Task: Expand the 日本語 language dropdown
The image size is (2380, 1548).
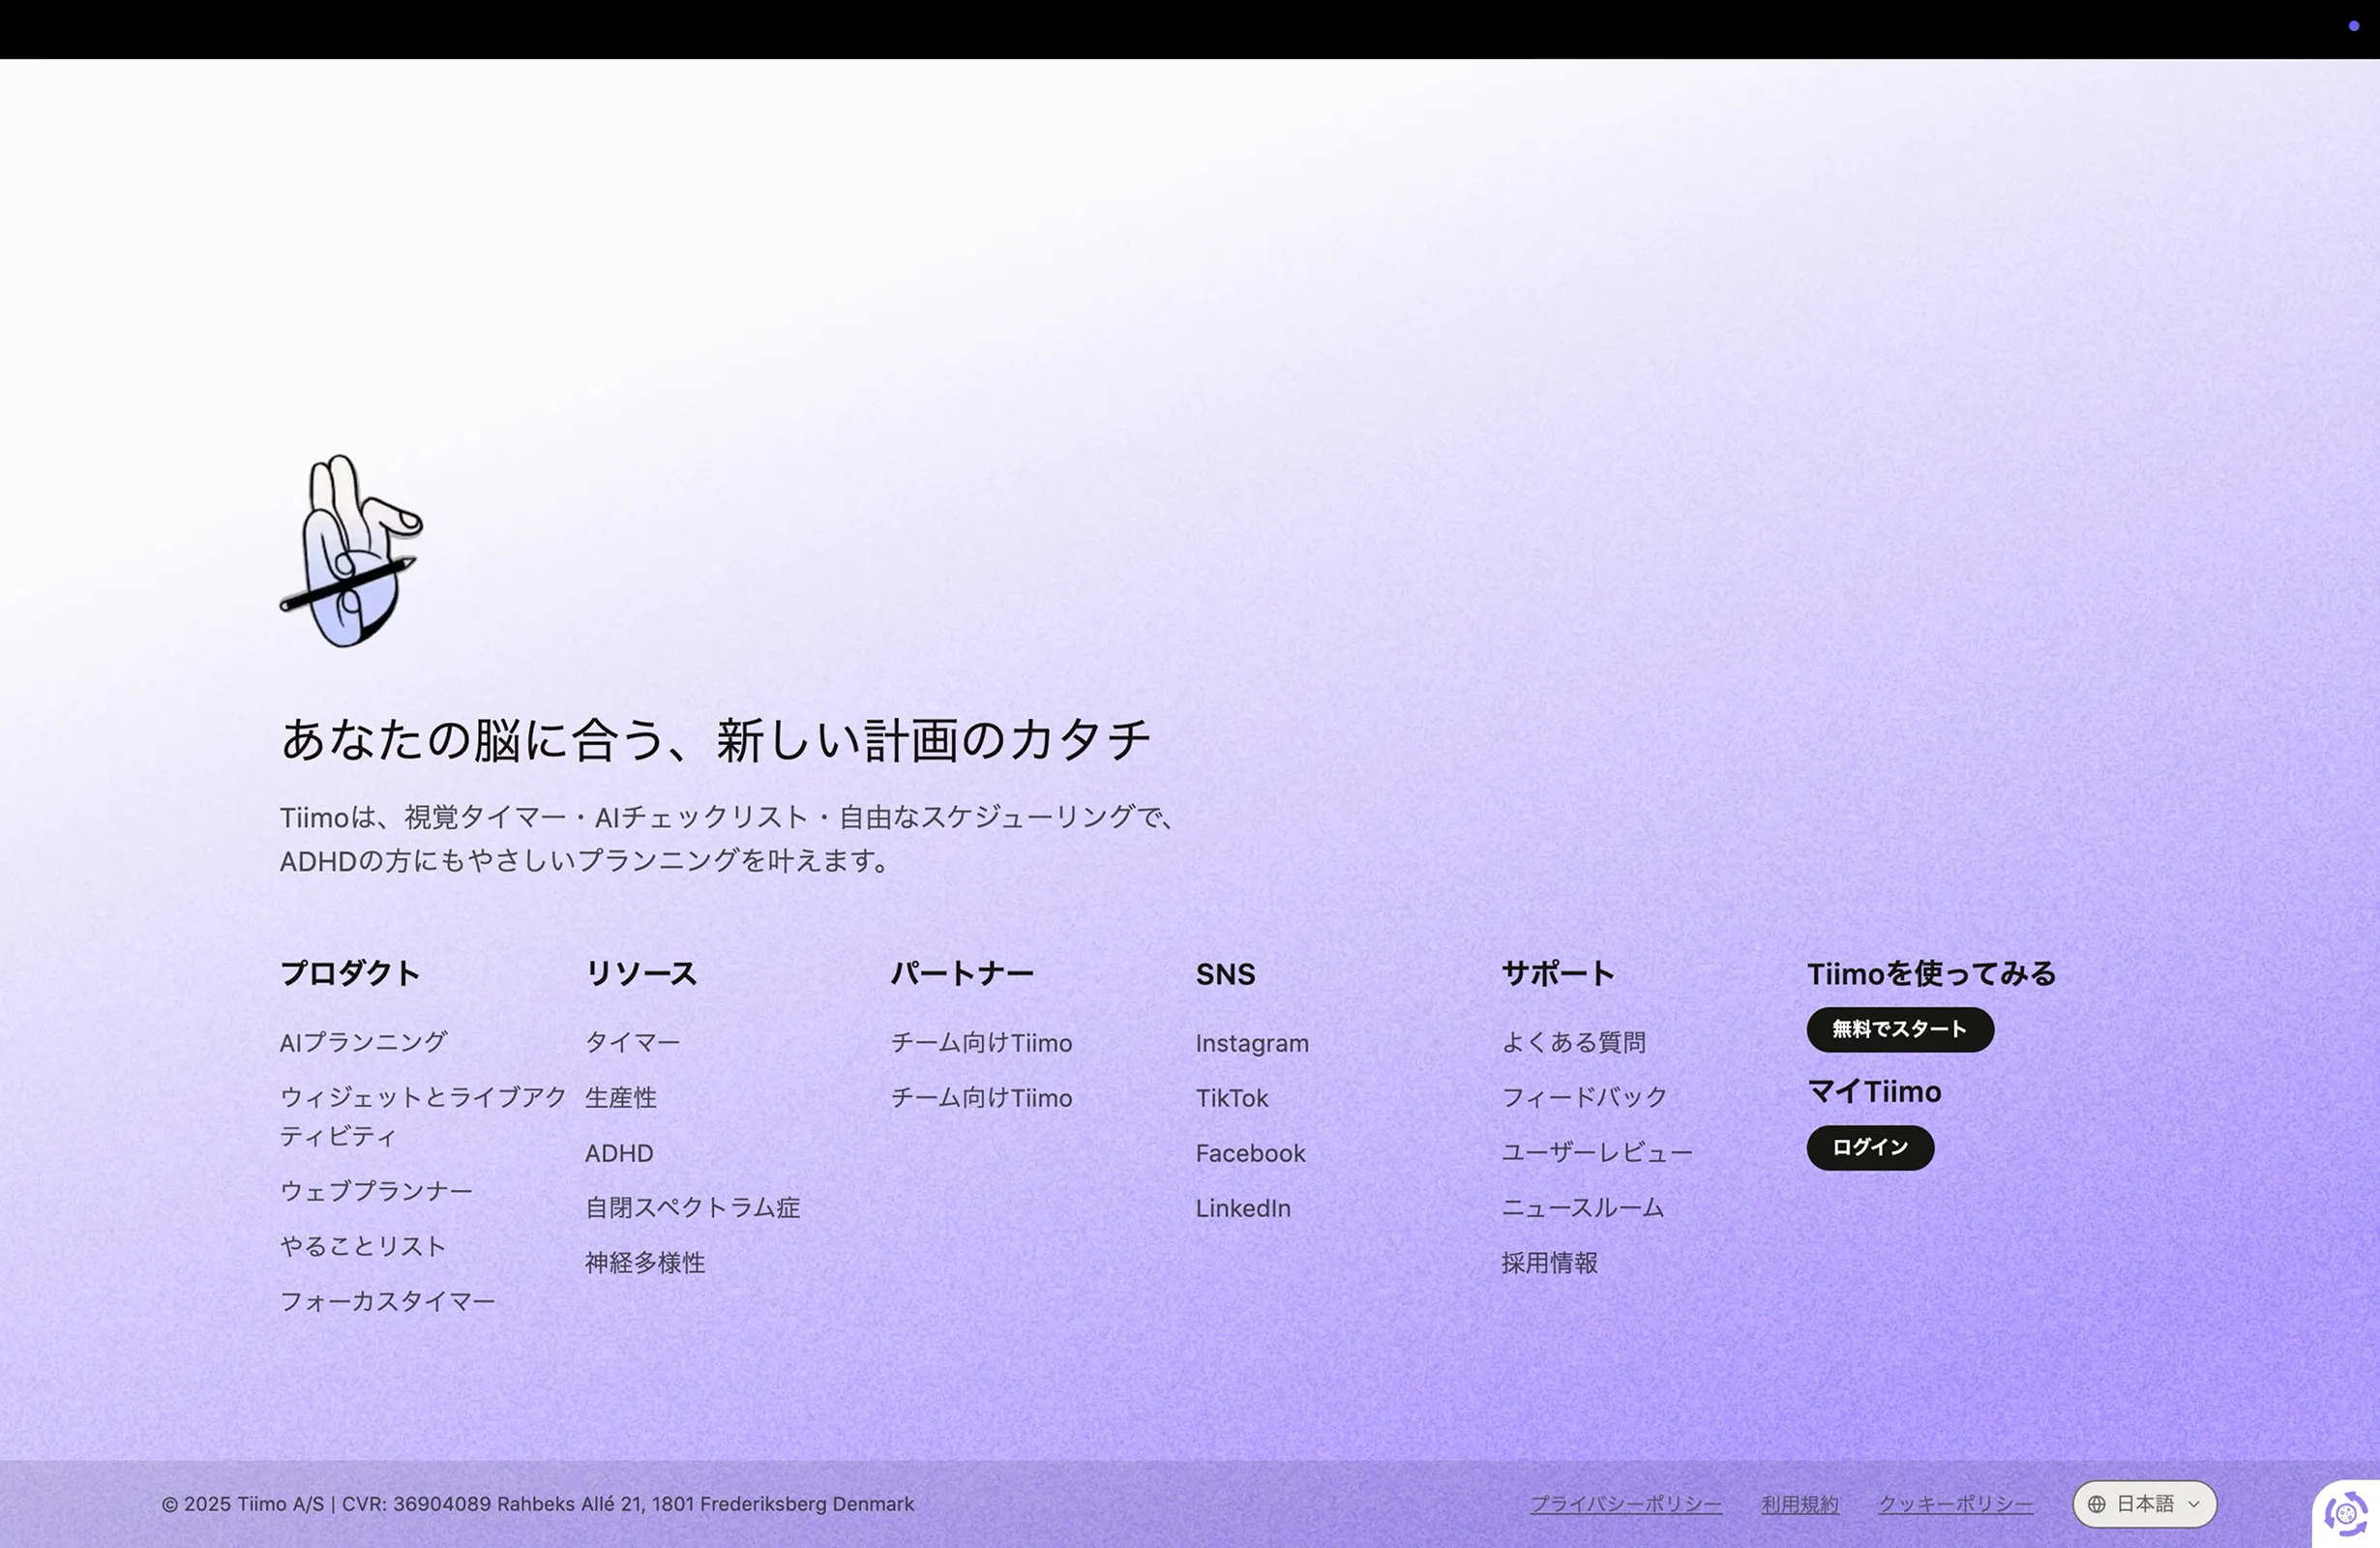Action: 2144,1504
